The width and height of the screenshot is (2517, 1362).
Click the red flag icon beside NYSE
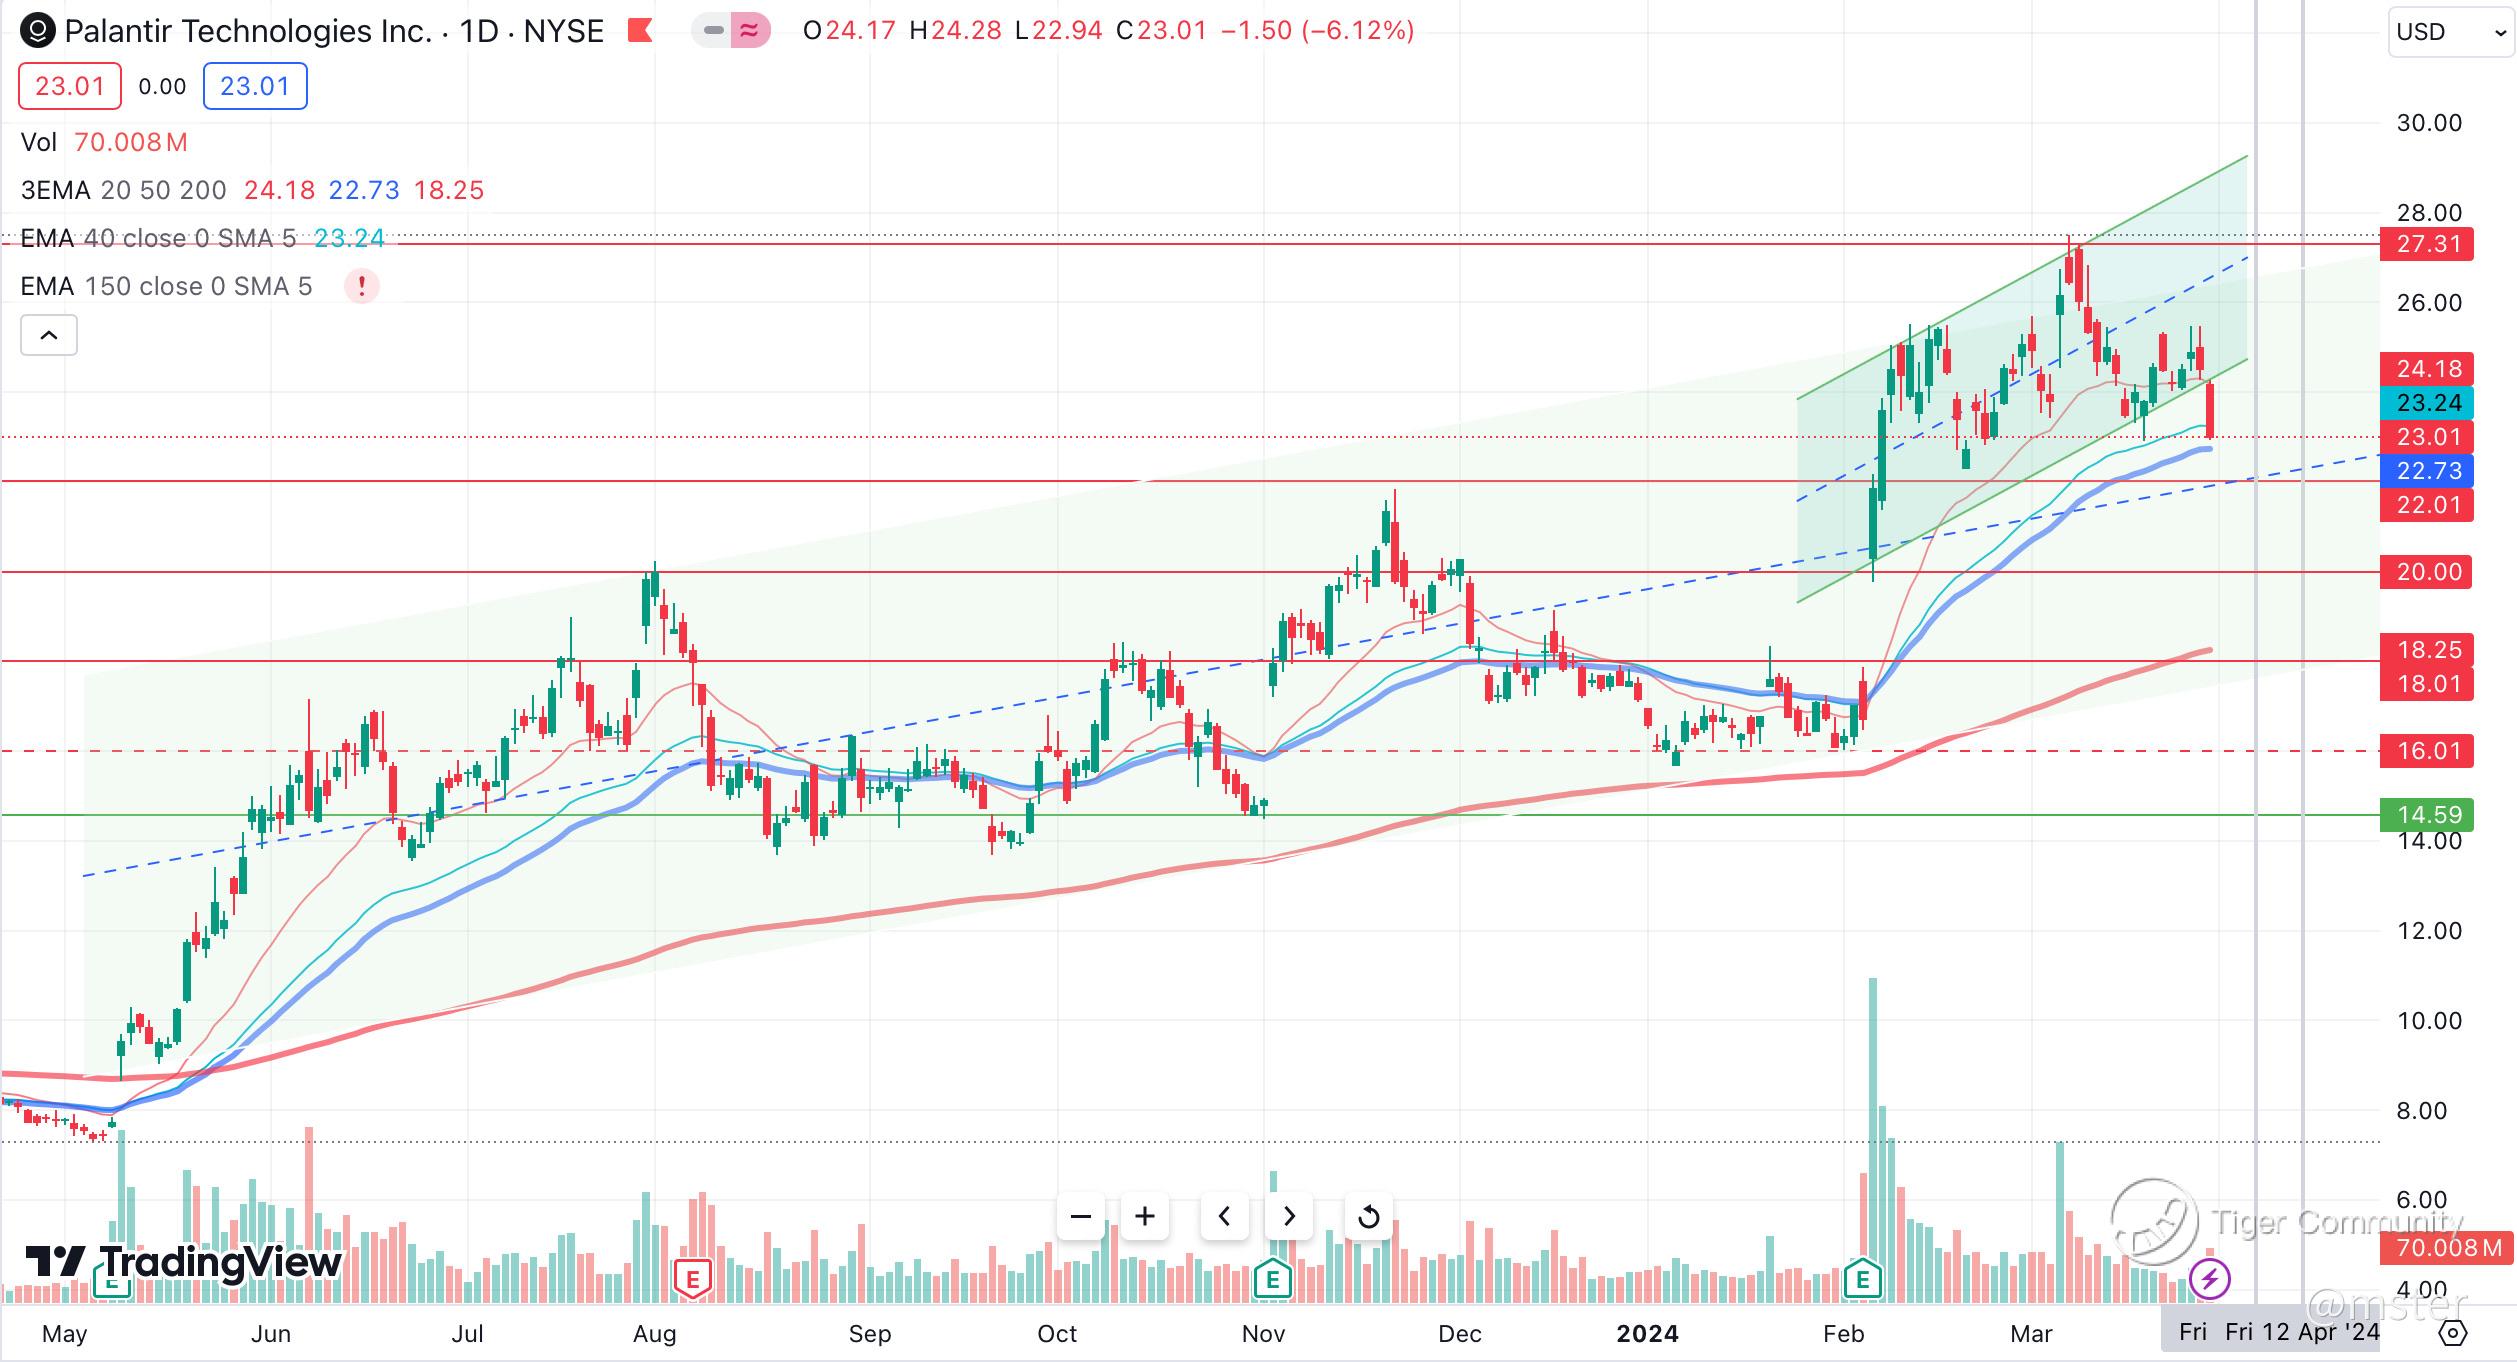point(639,31)
